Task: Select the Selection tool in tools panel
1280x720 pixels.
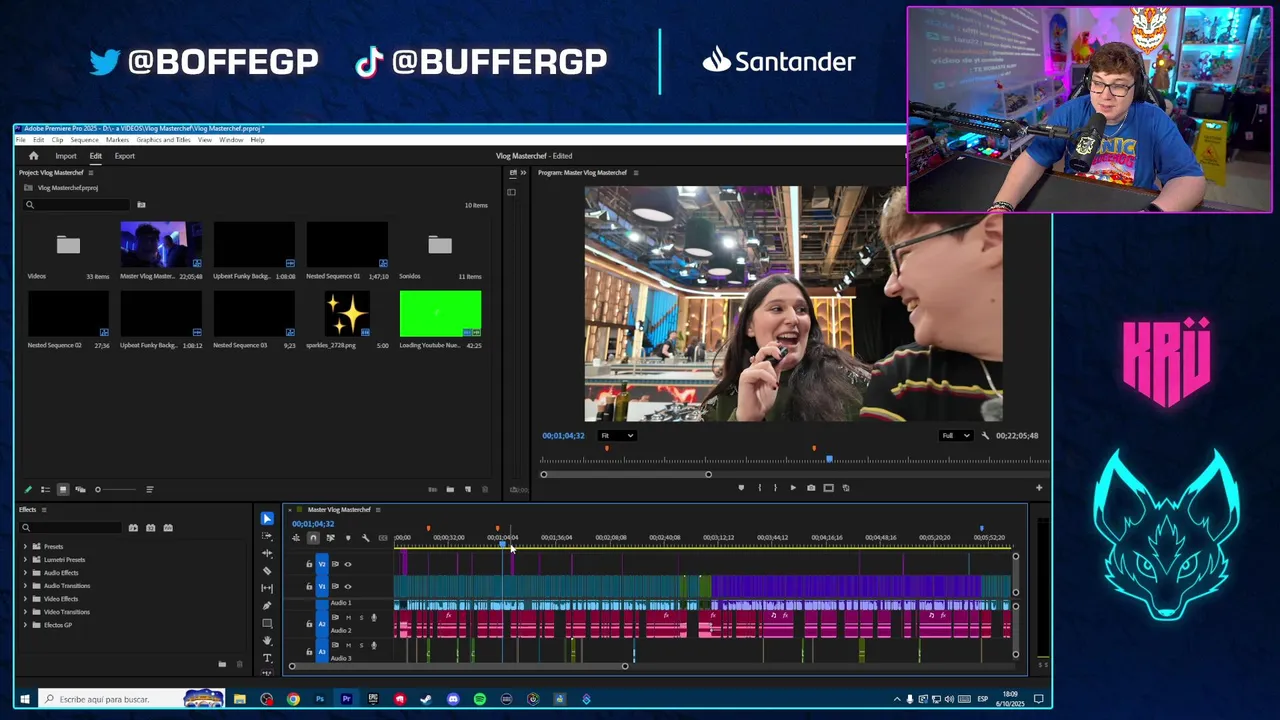Action: (267, 518)
